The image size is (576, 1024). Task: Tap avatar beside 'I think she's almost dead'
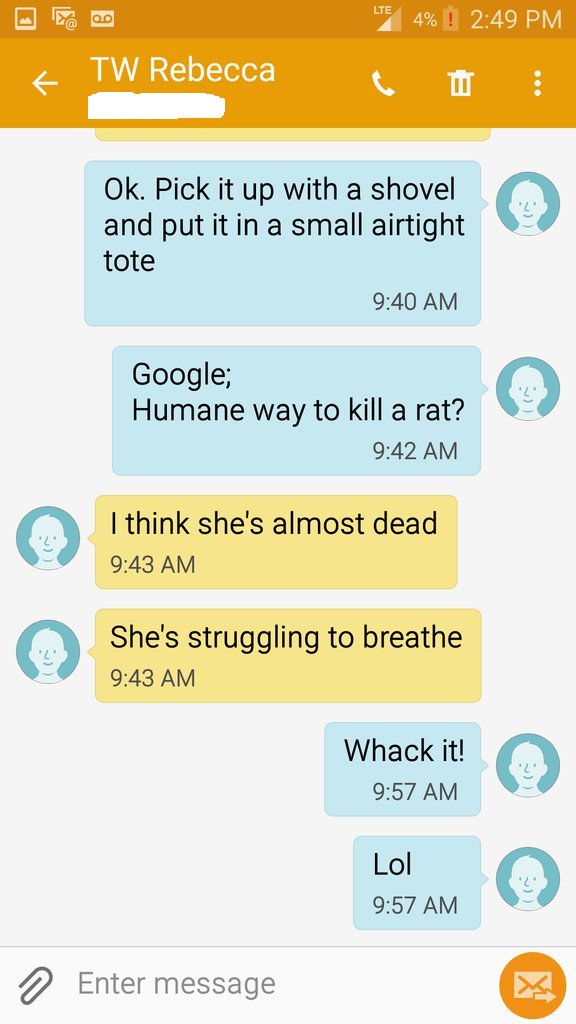[48, 538]
